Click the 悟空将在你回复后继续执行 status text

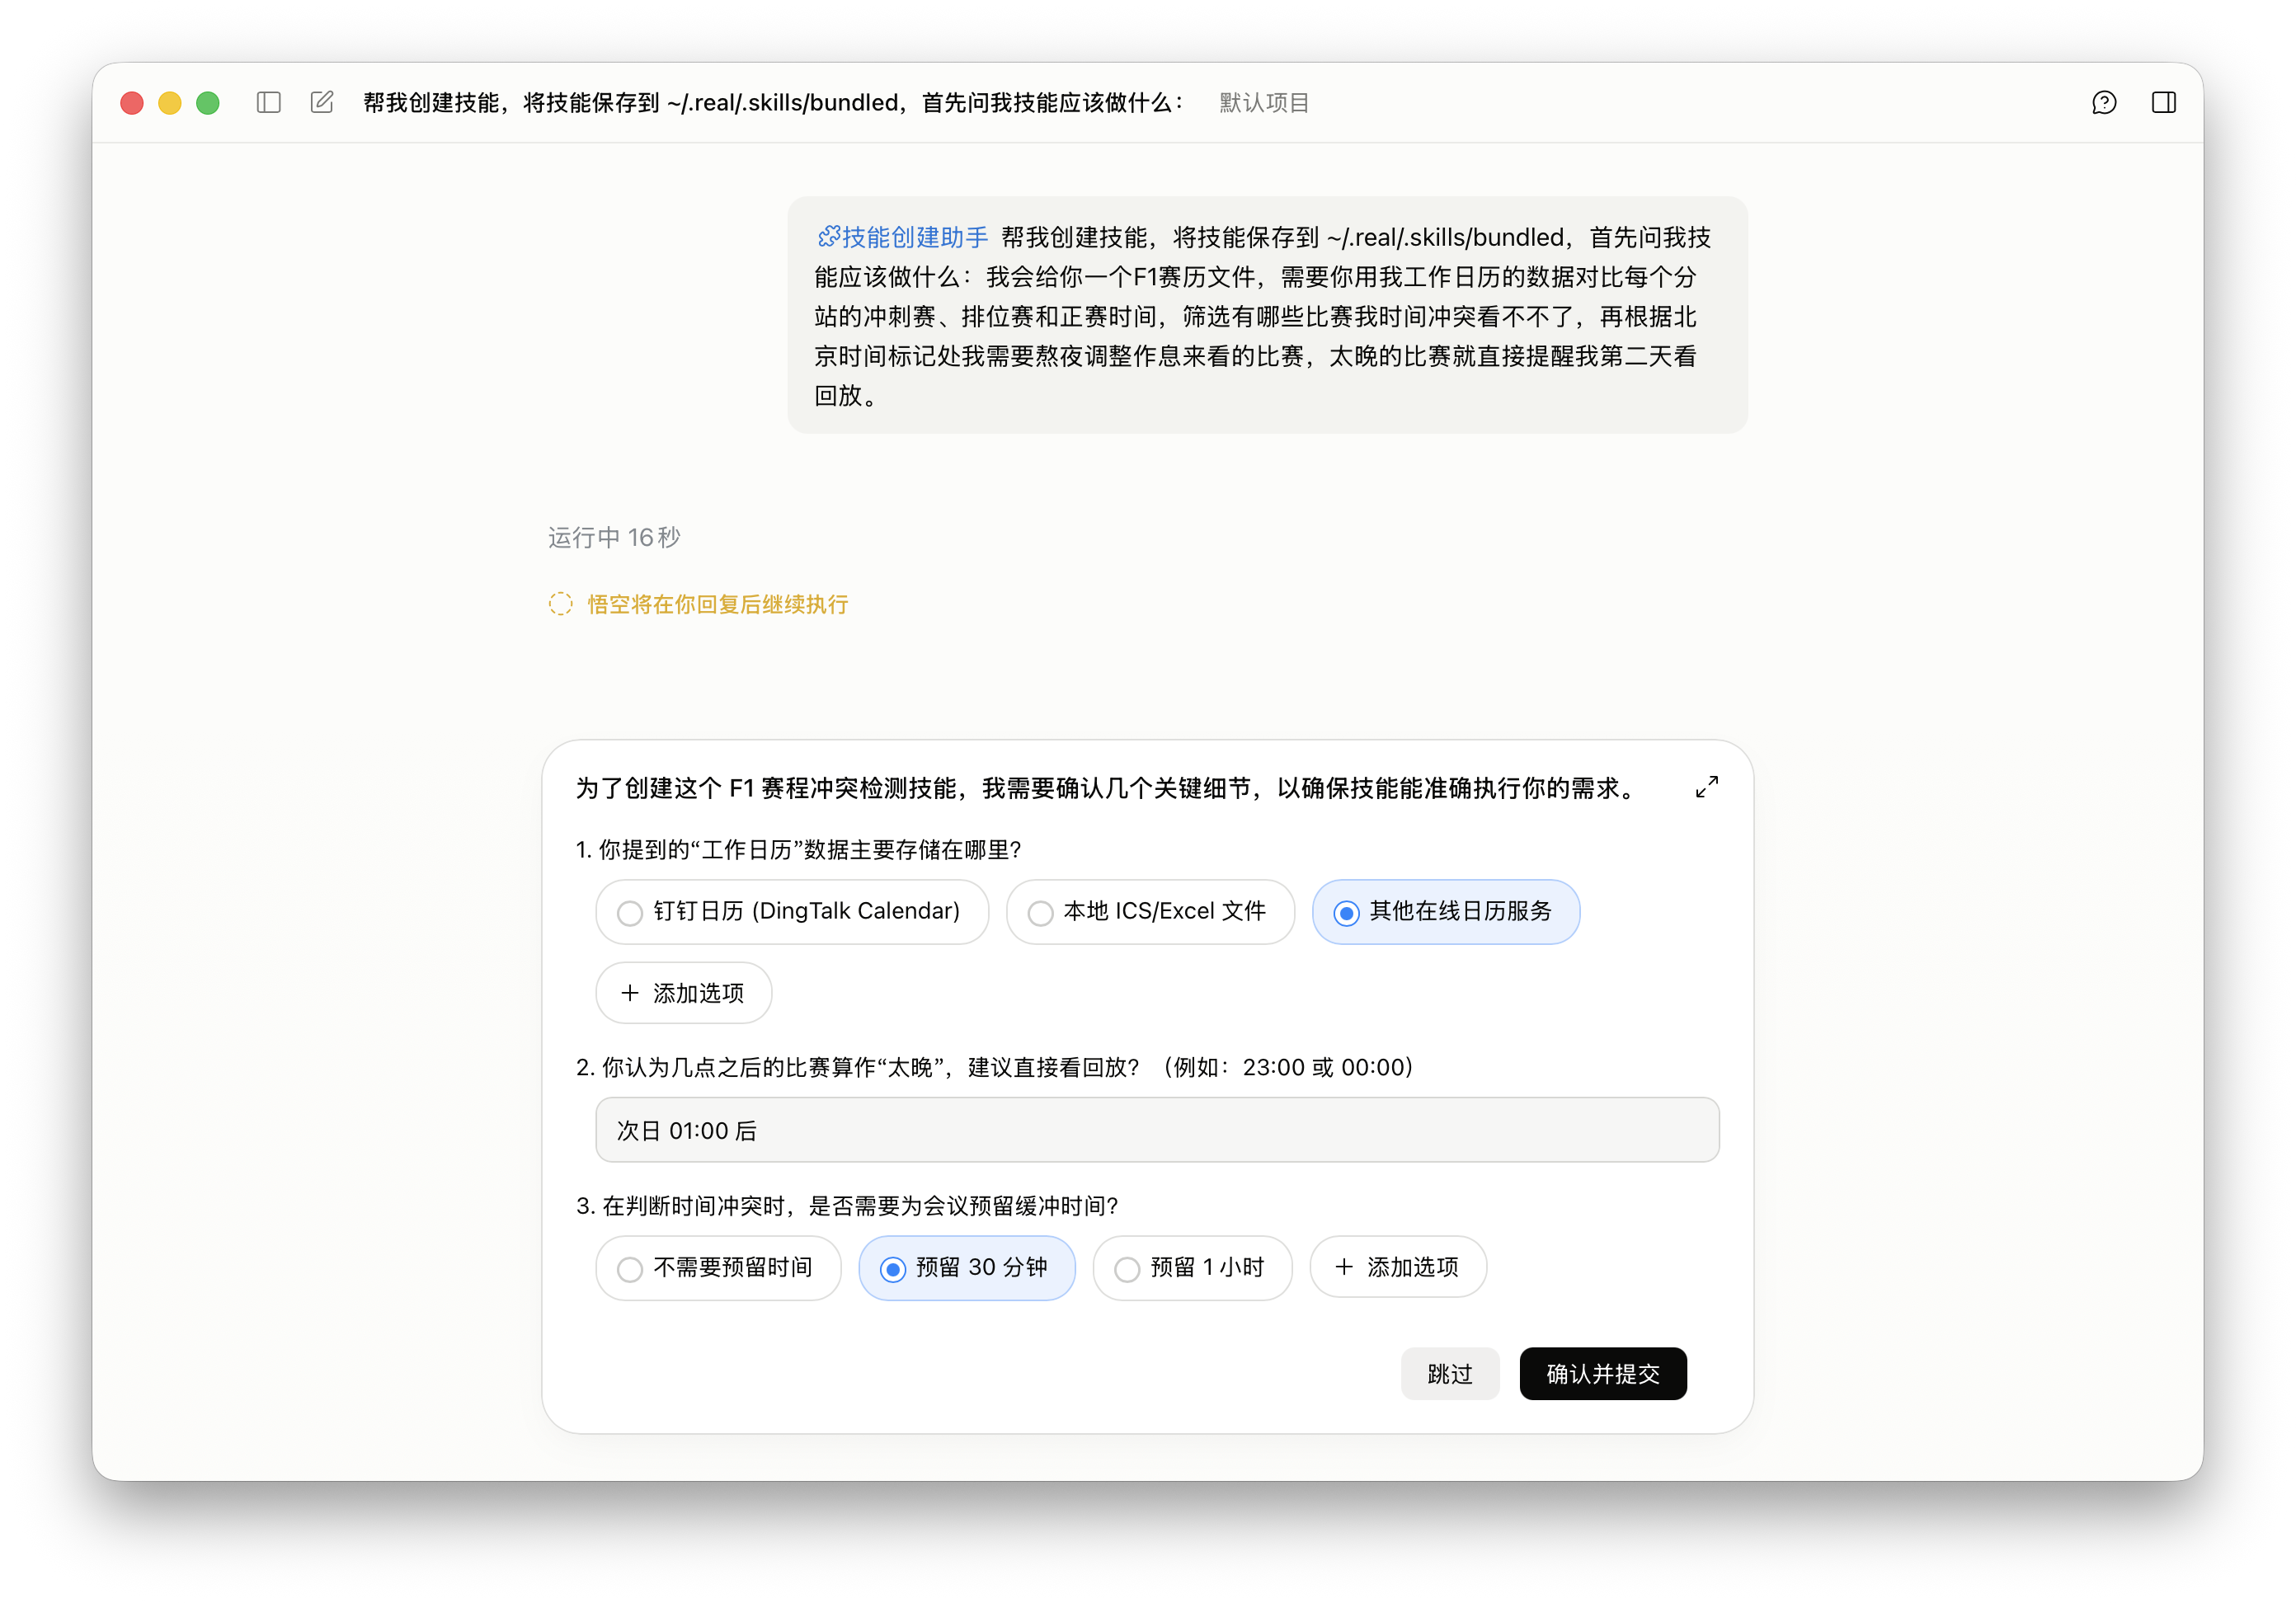[x=716, y=604]
